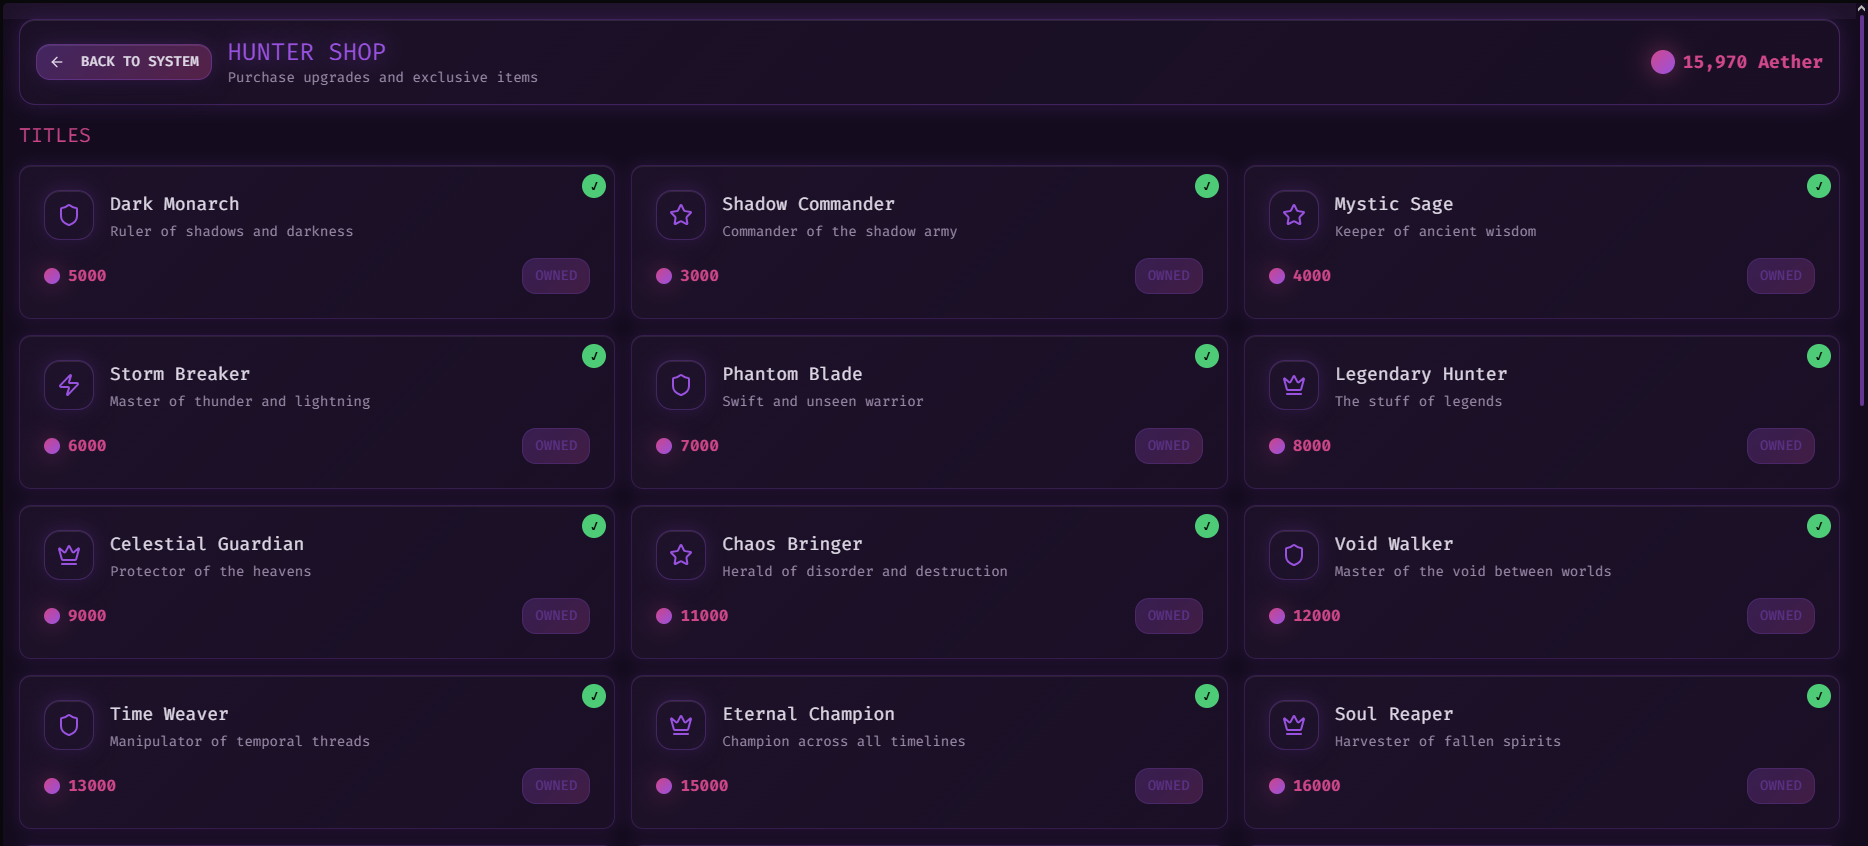Click the Owned button for Celestial Guardian
The image size is (1868, 846).
click(x=556, y=616)
